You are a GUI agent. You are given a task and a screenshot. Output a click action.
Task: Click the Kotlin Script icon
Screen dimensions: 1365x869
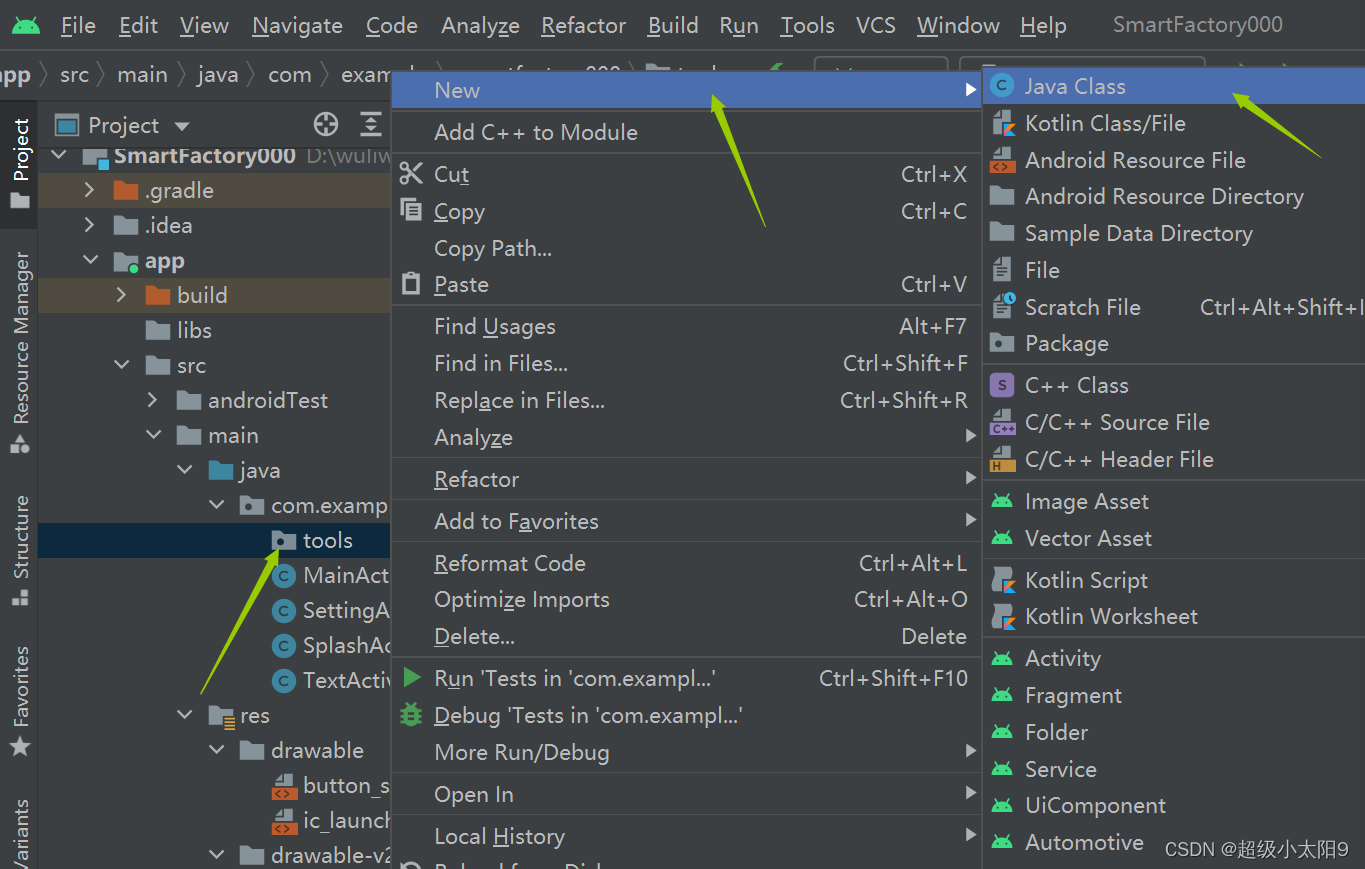tap(1002, 580)
